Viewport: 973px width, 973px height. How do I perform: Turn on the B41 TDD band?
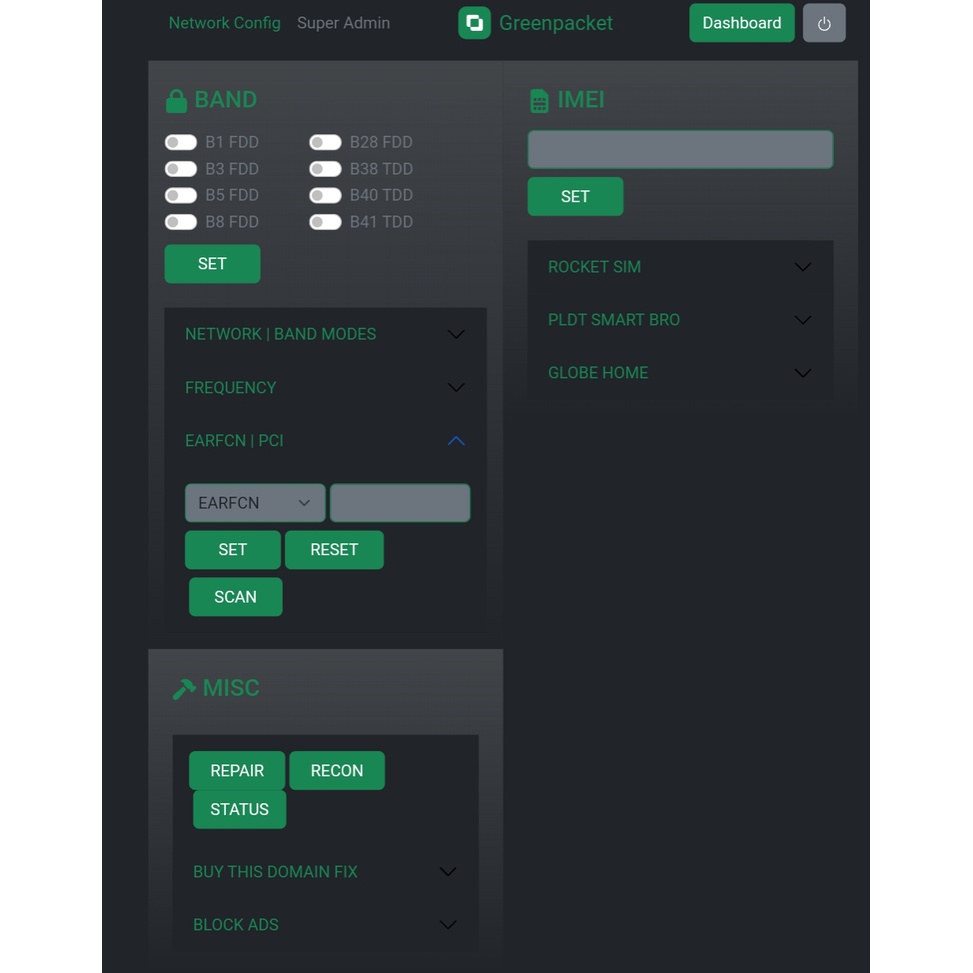point(325,222)
